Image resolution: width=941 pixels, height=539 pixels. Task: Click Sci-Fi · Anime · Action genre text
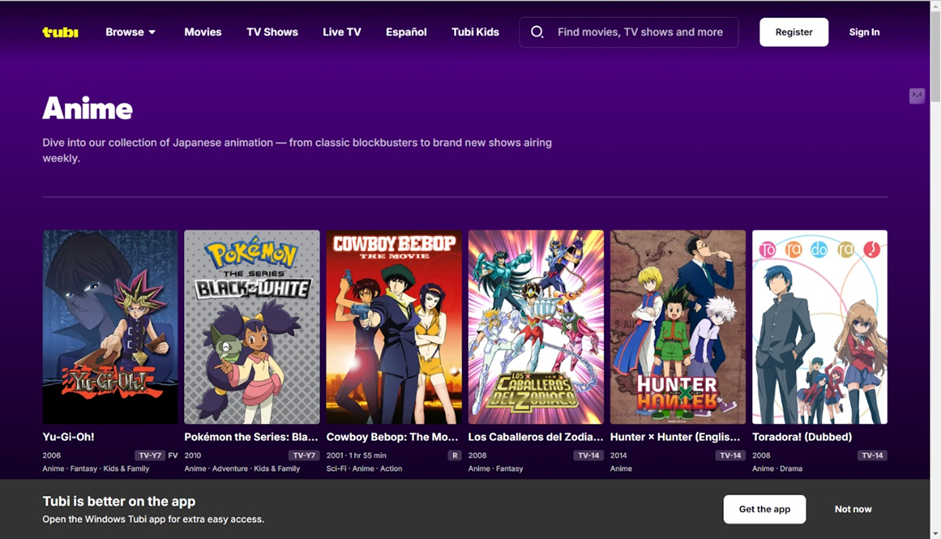point(364,469)
